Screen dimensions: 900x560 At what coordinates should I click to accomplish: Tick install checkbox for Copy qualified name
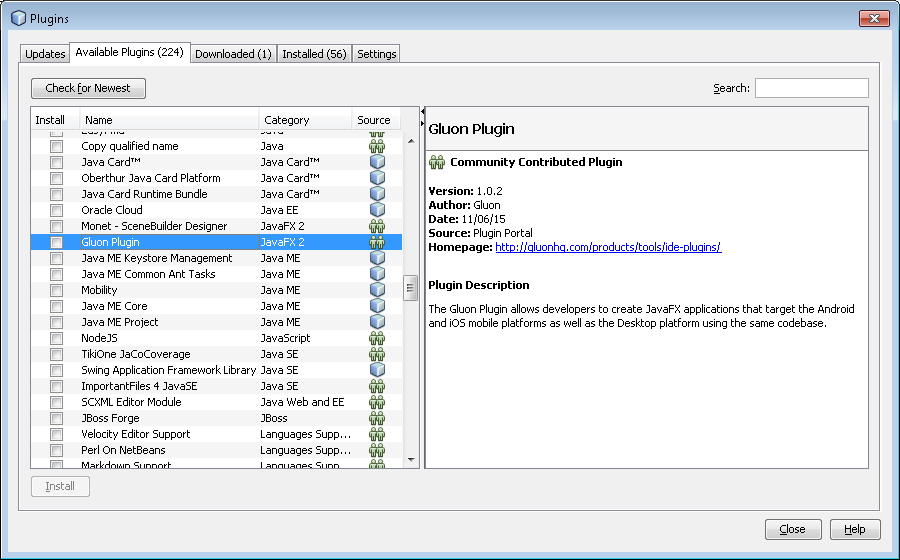pos(56,146)
